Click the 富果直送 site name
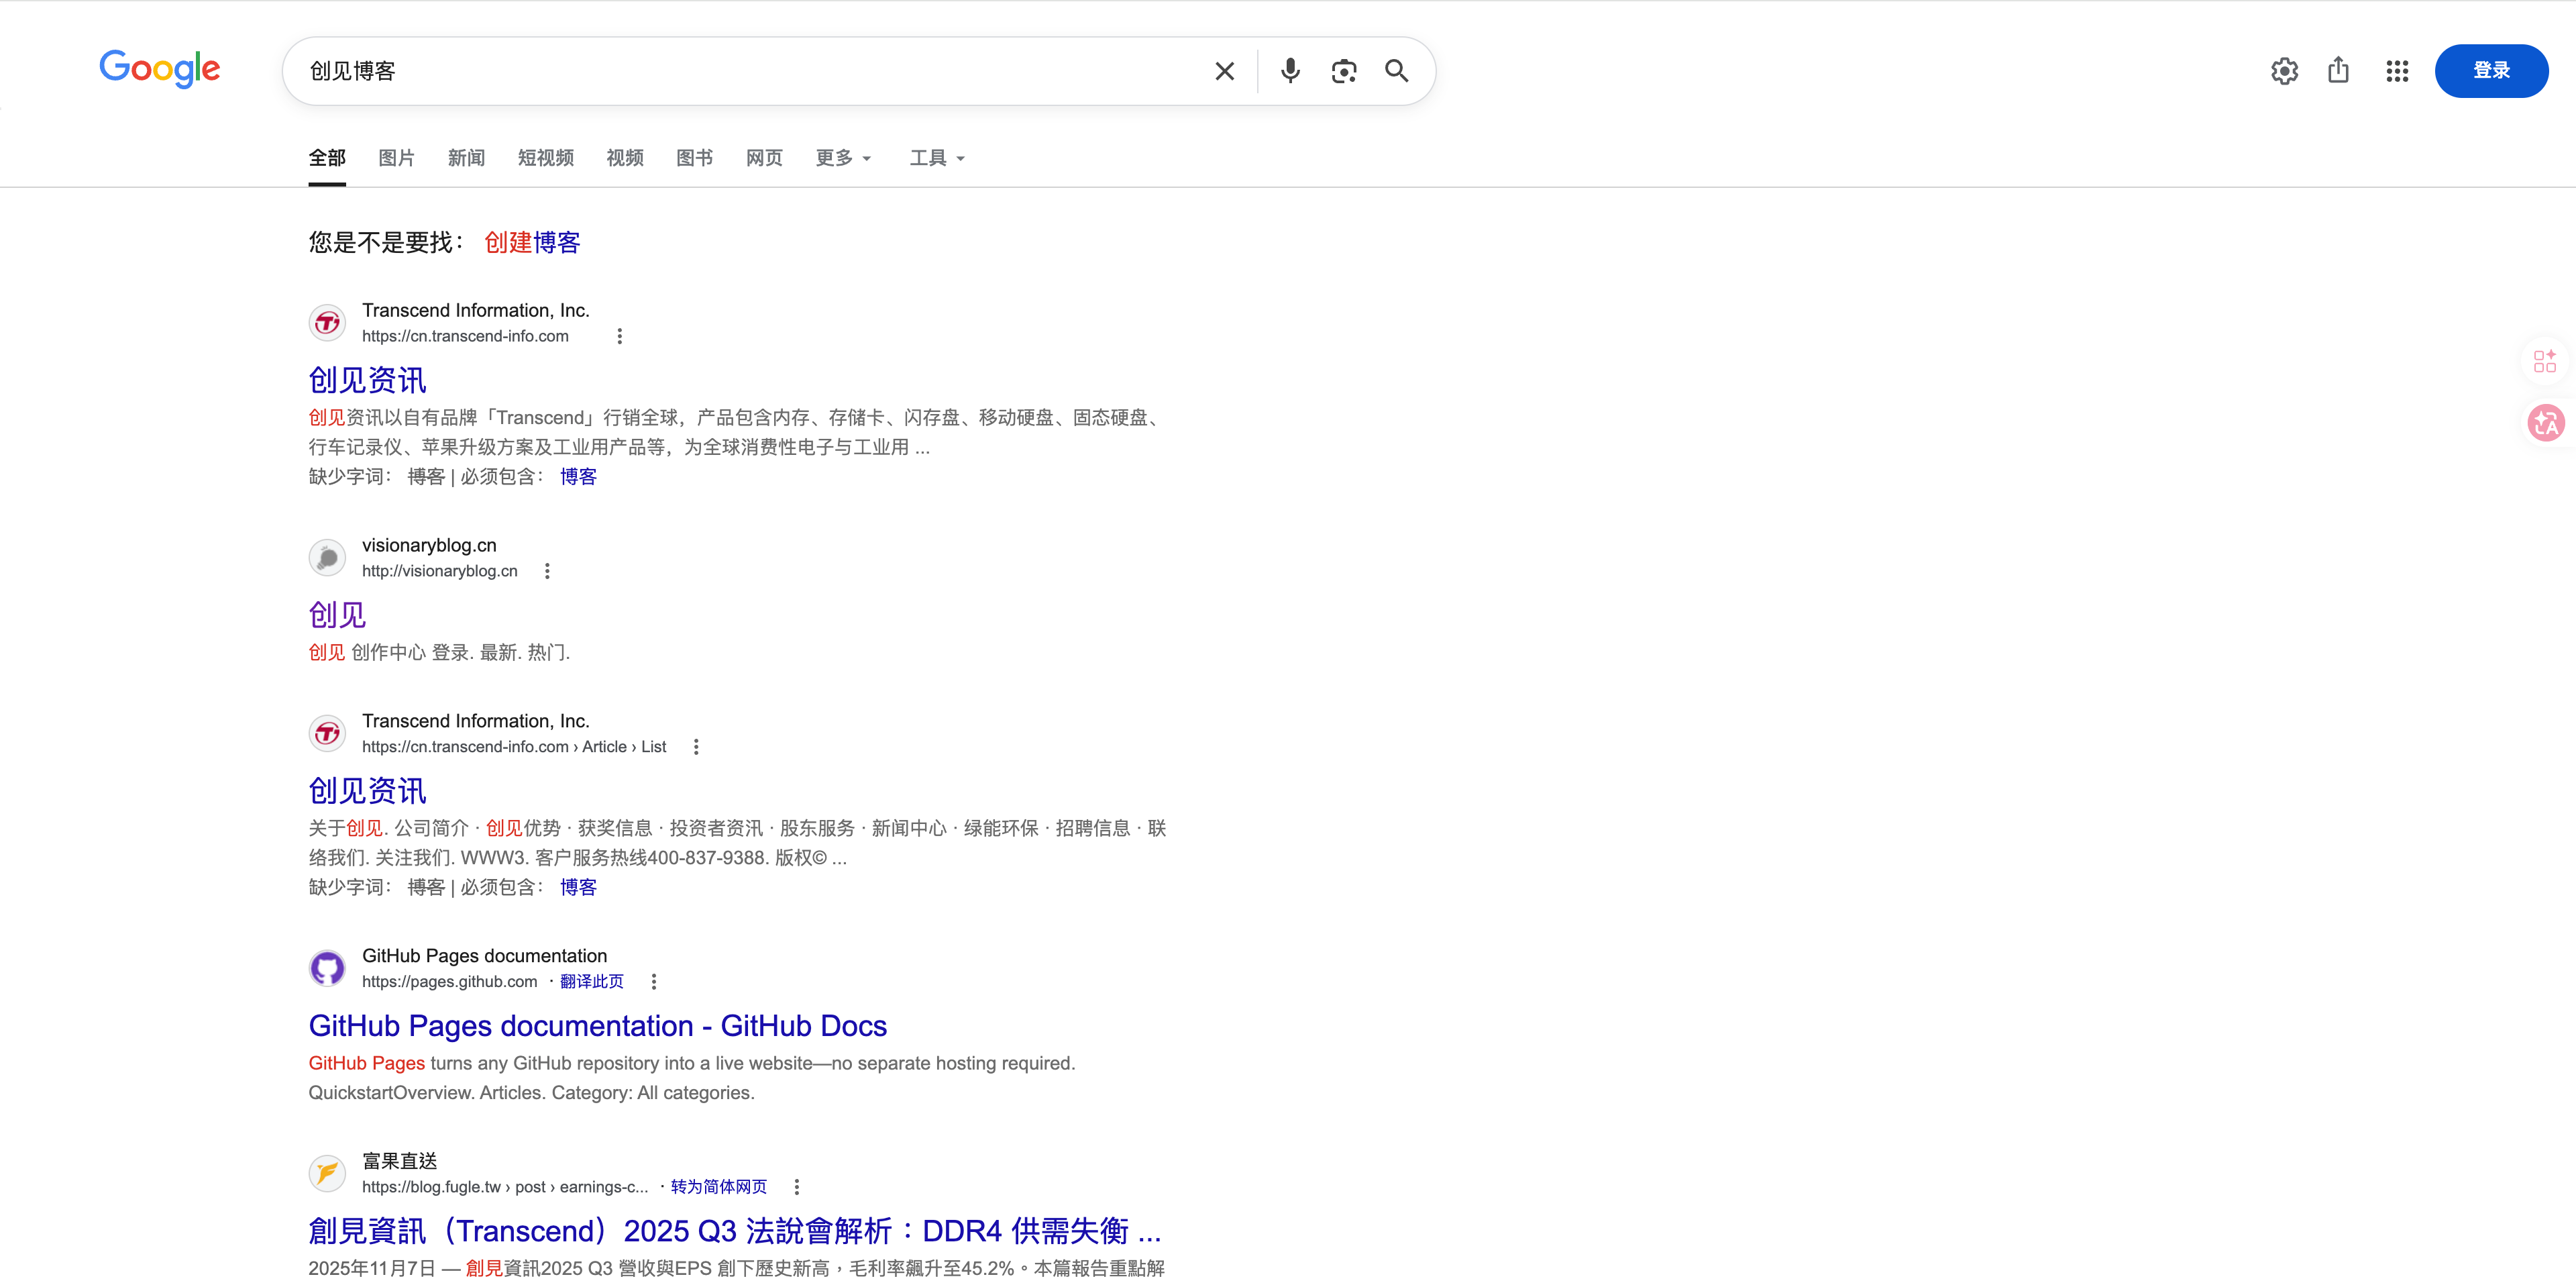 (x=400, y=1161)
